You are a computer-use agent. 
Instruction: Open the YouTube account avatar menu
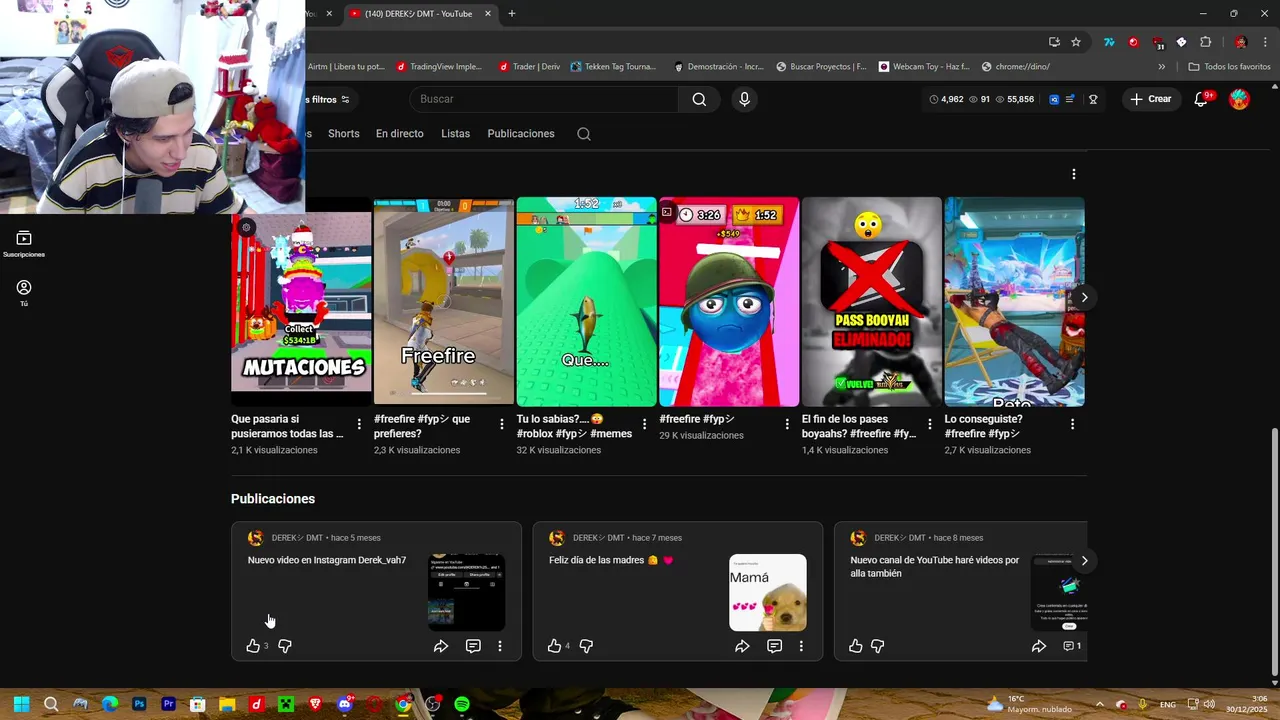pyautogui.click(x=1239, y=99)
